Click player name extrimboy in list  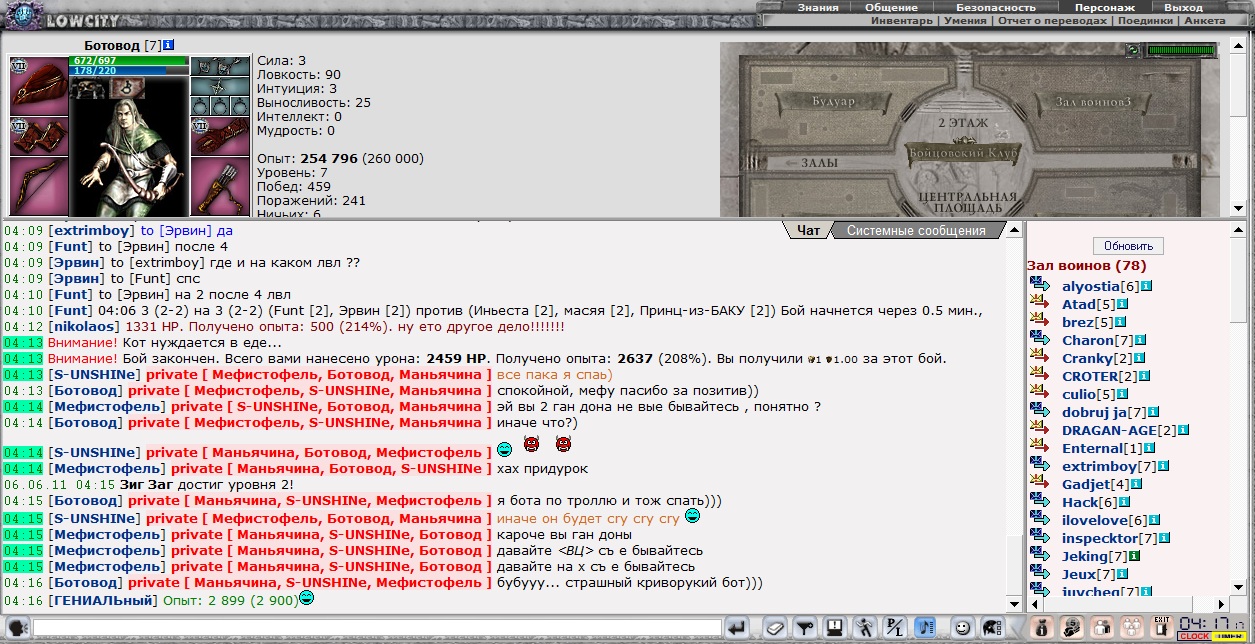pyautogui.click(x=1099, y=467)
